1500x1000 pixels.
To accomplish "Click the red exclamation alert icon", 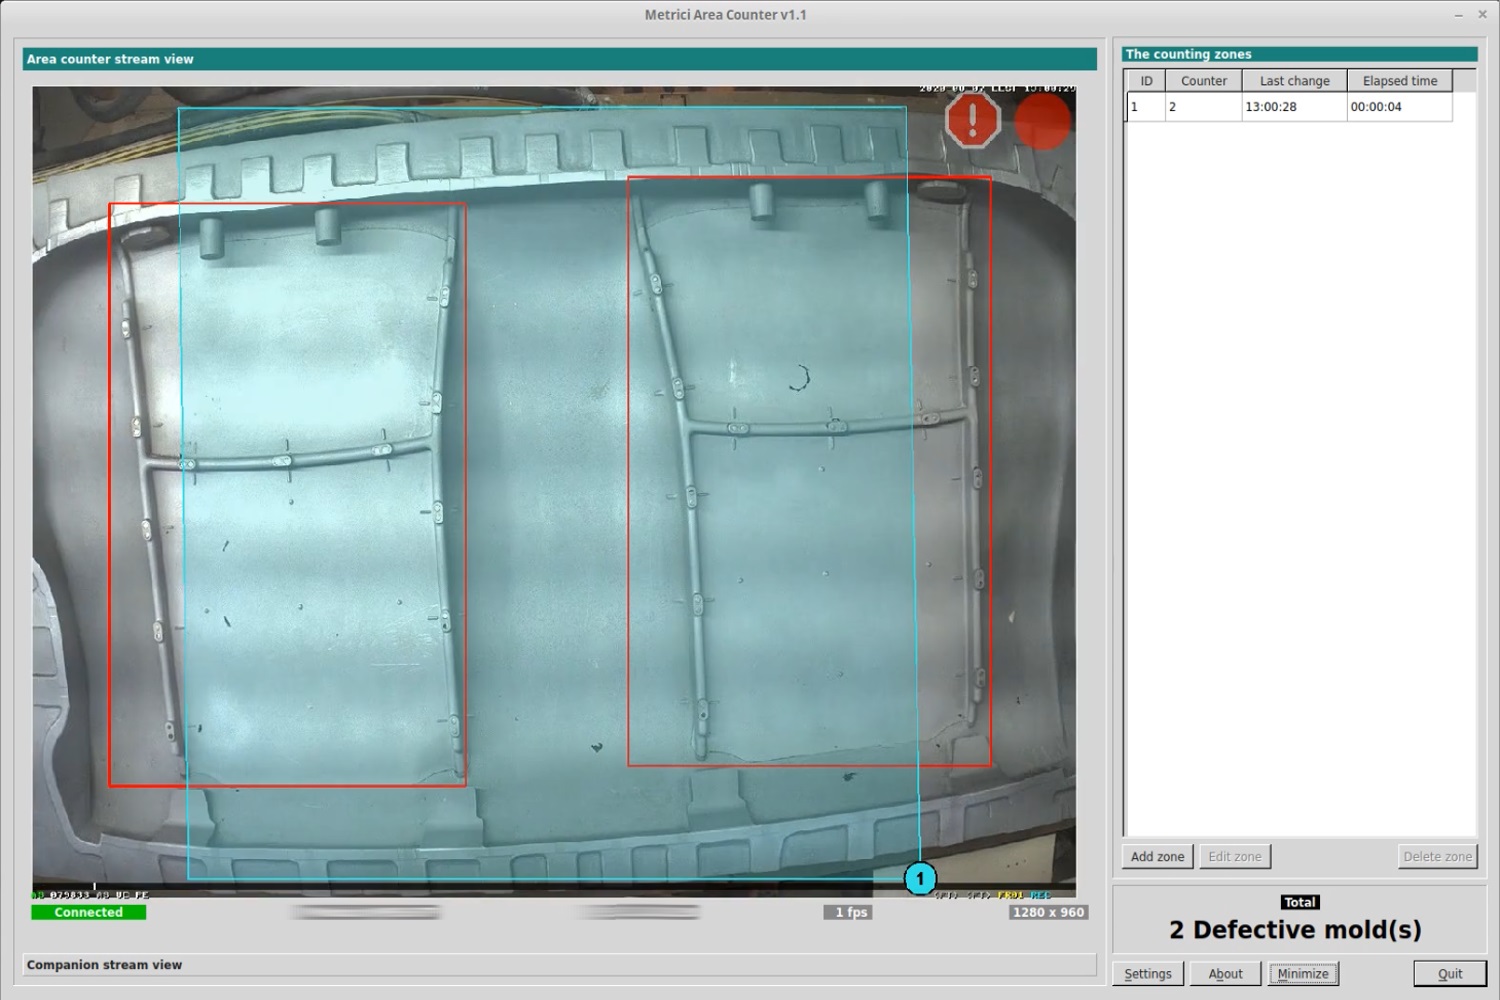I will click(x=972, y=121).
